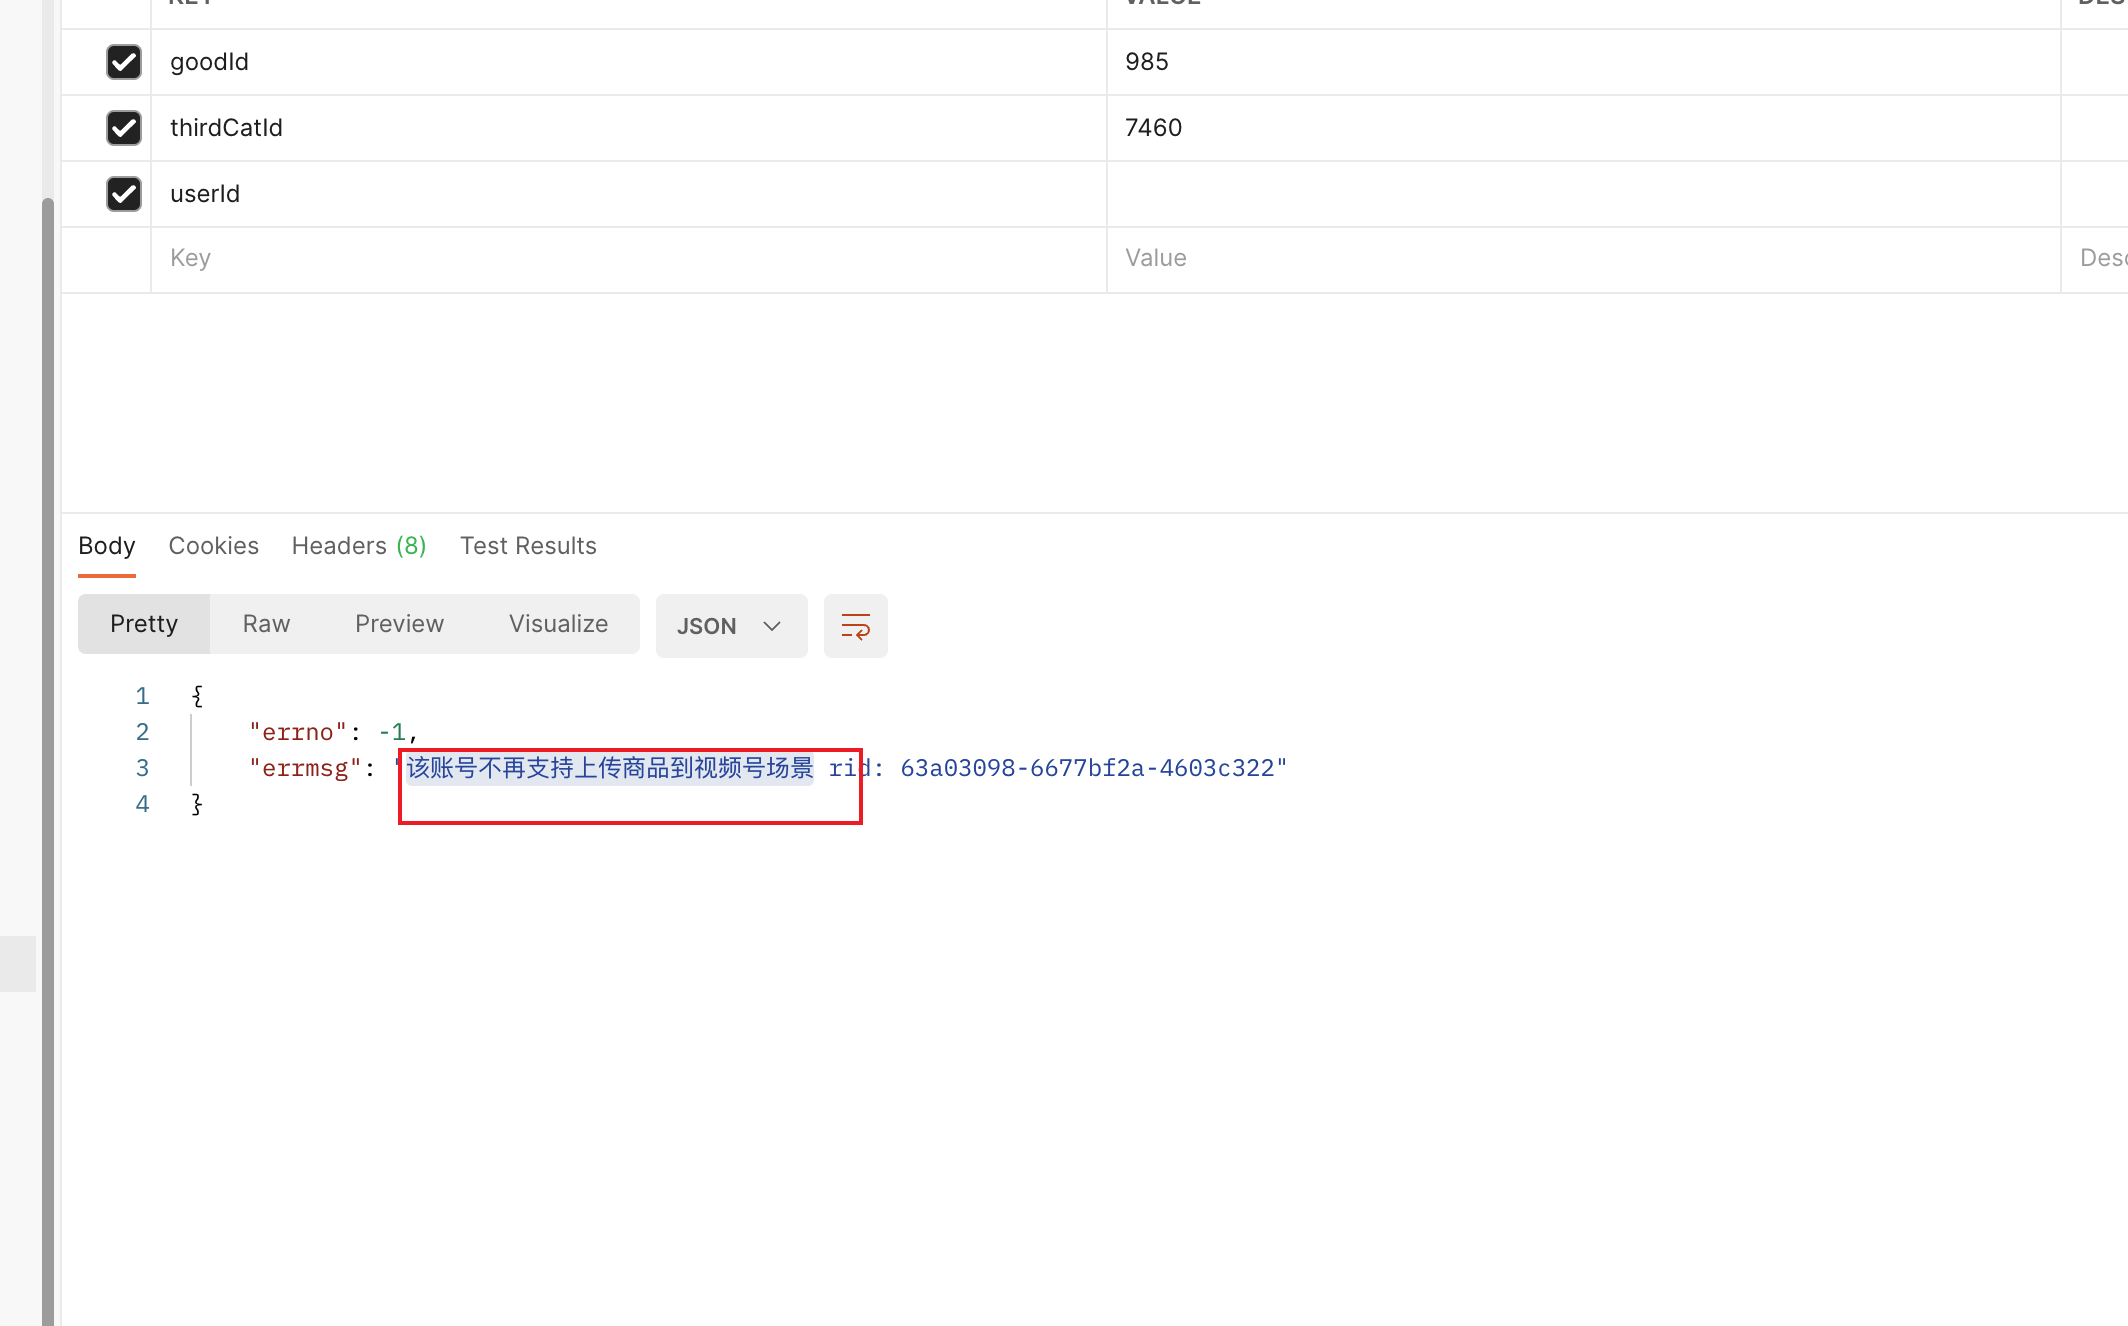The width and height of the screenshot is (2128, 1326).
Task: Toggle the word wrap icon
Action: pos(855,626)
